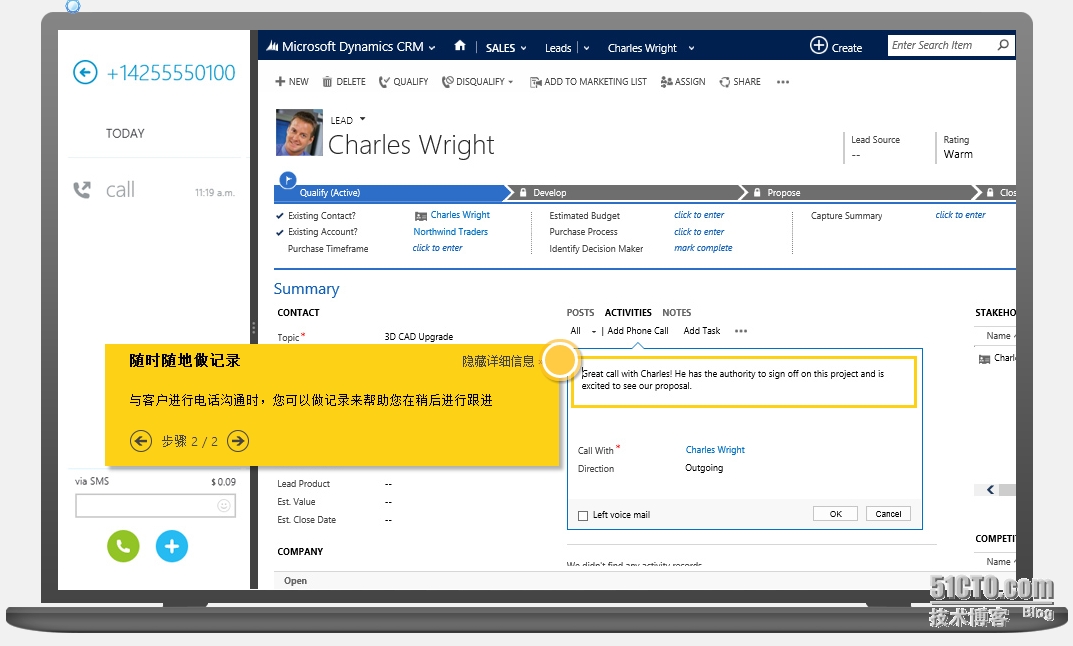Click the Warm rating value
Image resolution: width=1073 pixels, height=646 pixels.
[x=957, y=155]
